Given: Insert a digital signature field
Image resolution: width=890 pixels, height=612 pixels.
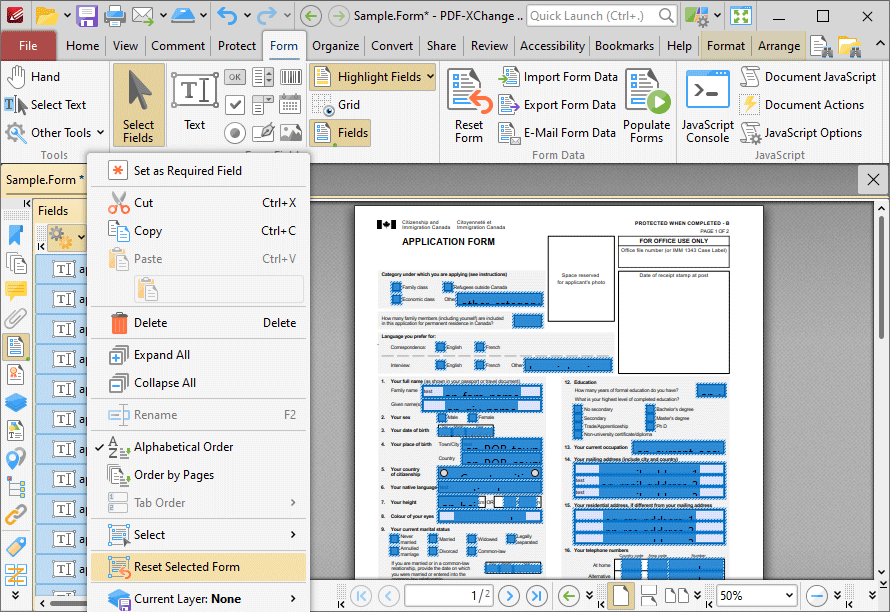Looking at the screenshot, I should point(263,133).
